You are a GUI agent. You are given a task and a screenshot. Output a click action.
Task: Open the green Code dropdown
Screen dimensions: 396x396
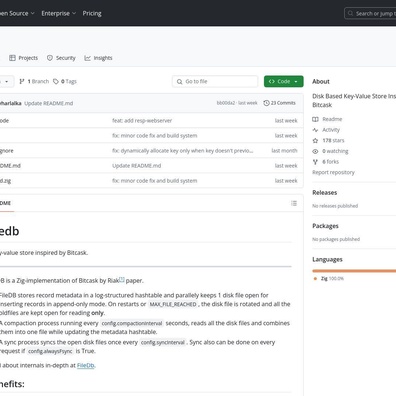[284, 81]
